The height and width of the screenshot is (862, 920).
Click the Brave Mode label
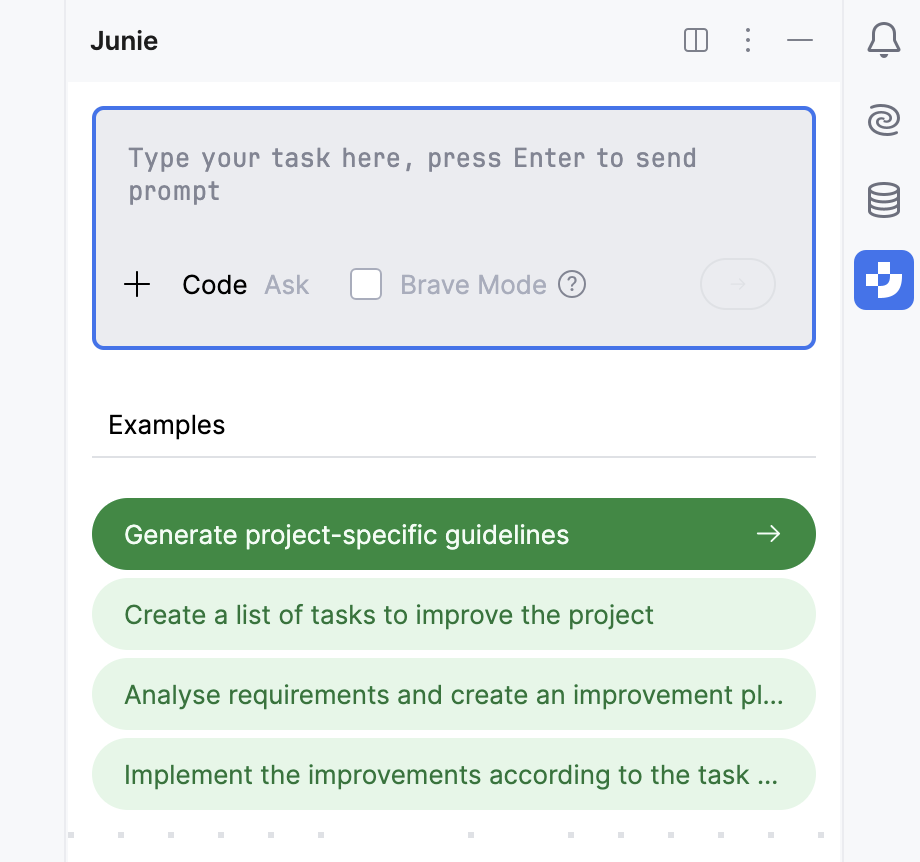point(473,285)
